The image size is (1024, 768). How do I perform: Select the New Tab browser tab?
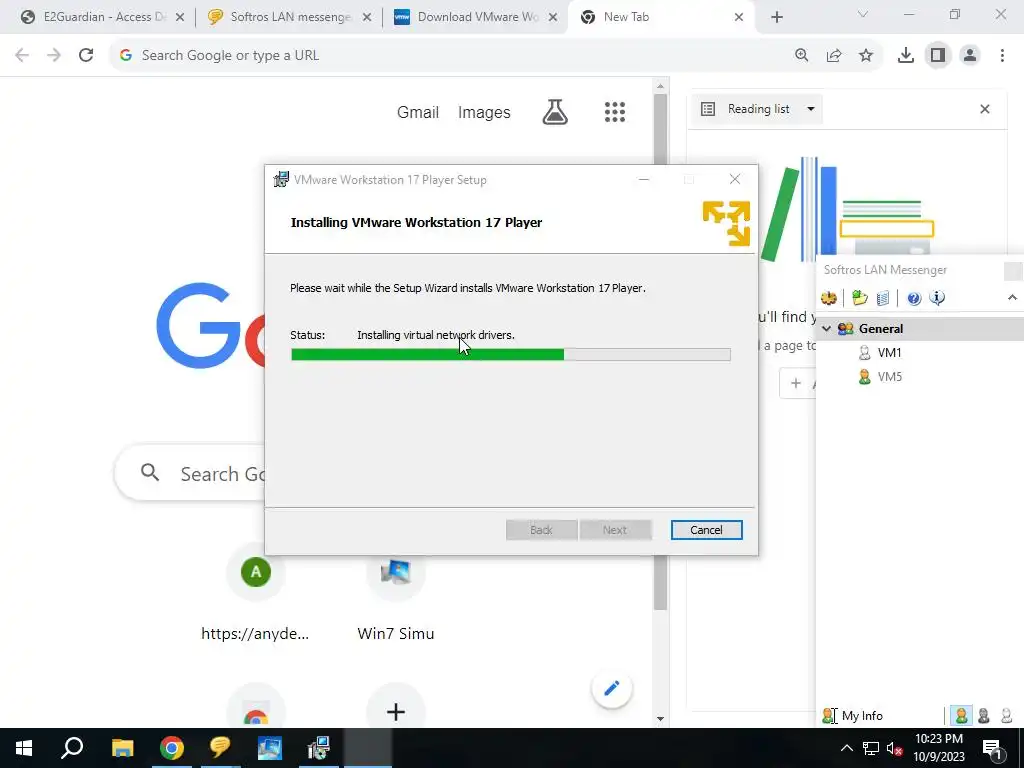coord(660,17)
